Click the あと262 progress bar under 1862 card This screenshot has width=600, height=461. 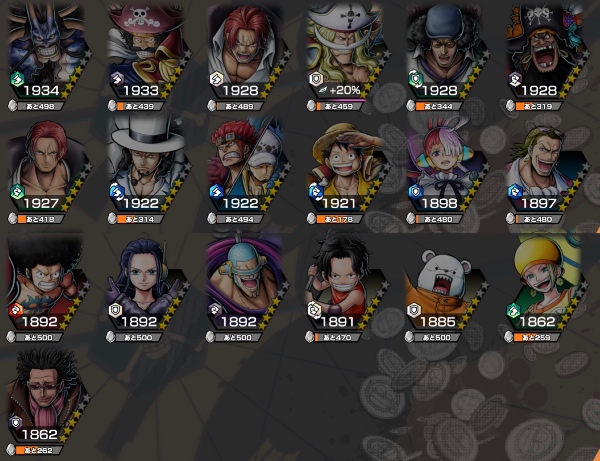(40, 450)
